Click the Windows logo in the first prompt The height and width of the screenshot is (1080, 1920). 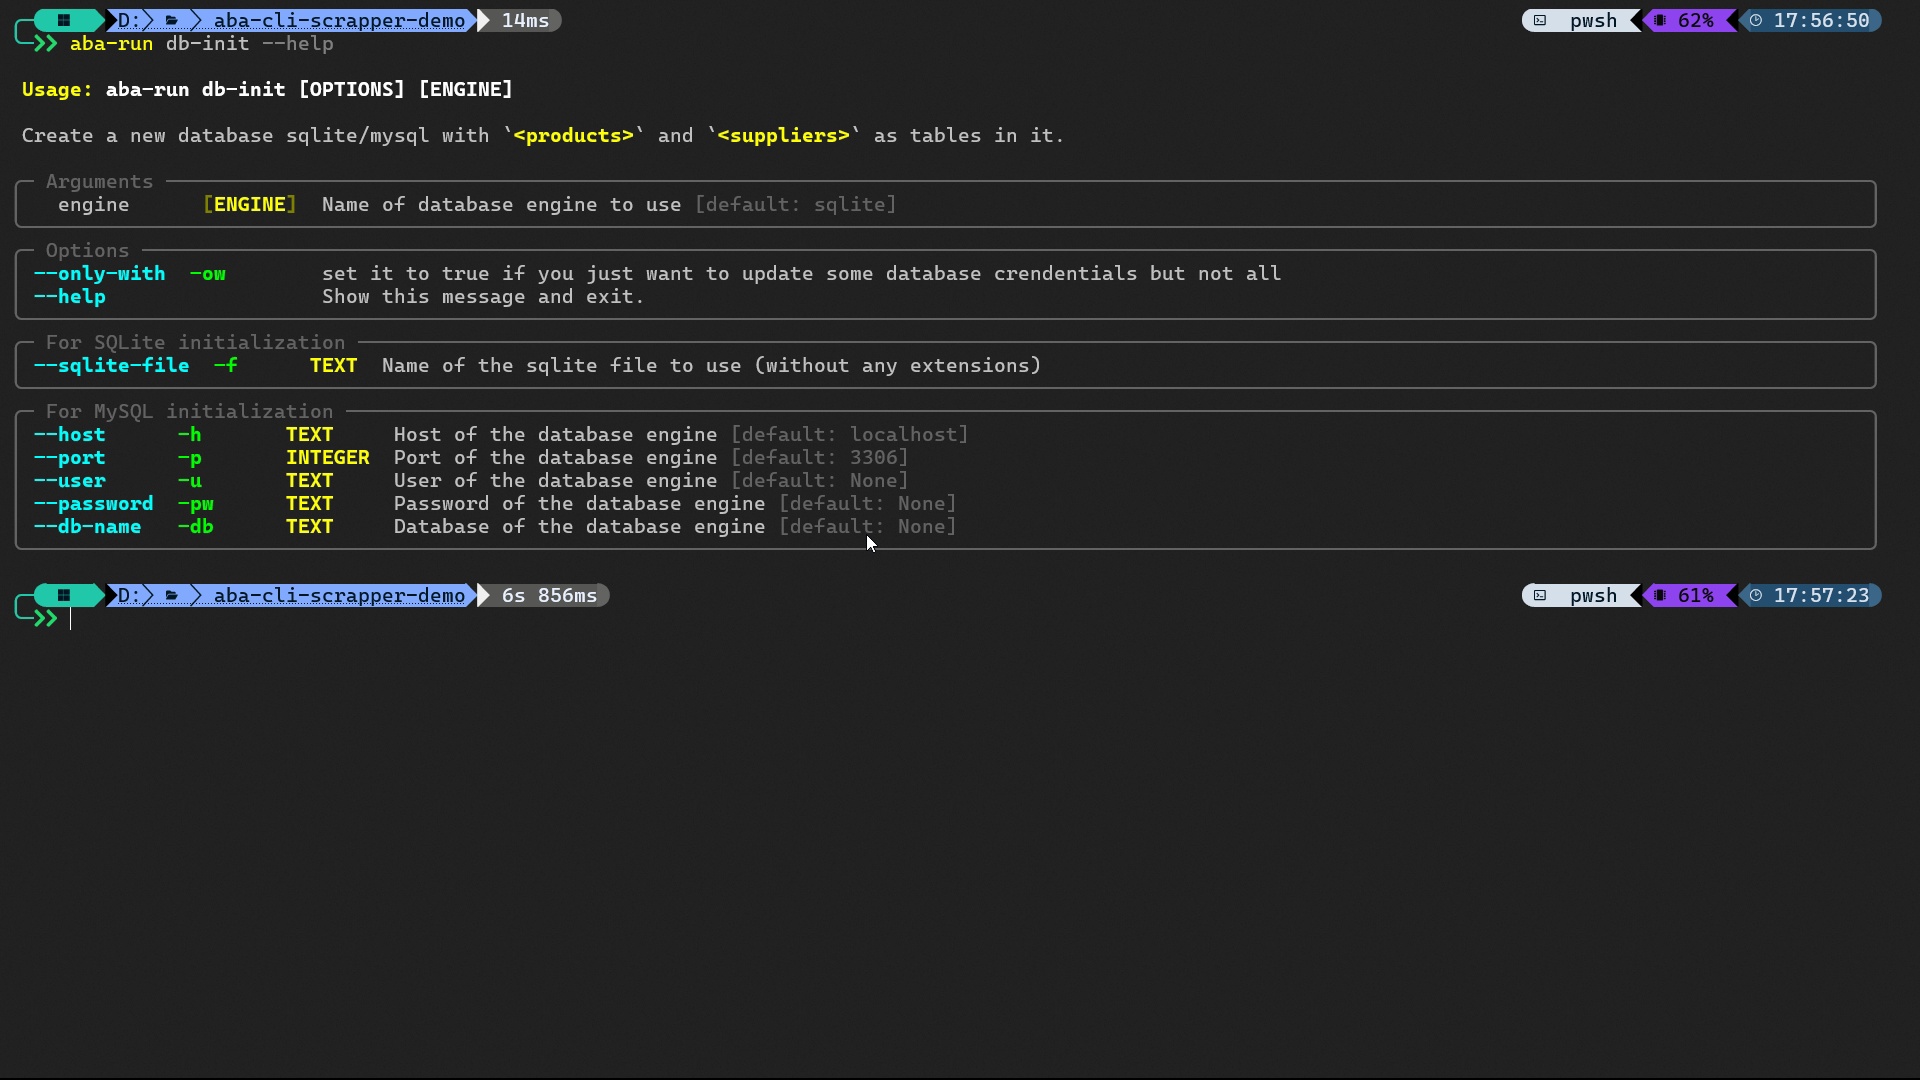pyautogui.click(x=64, y=20)
